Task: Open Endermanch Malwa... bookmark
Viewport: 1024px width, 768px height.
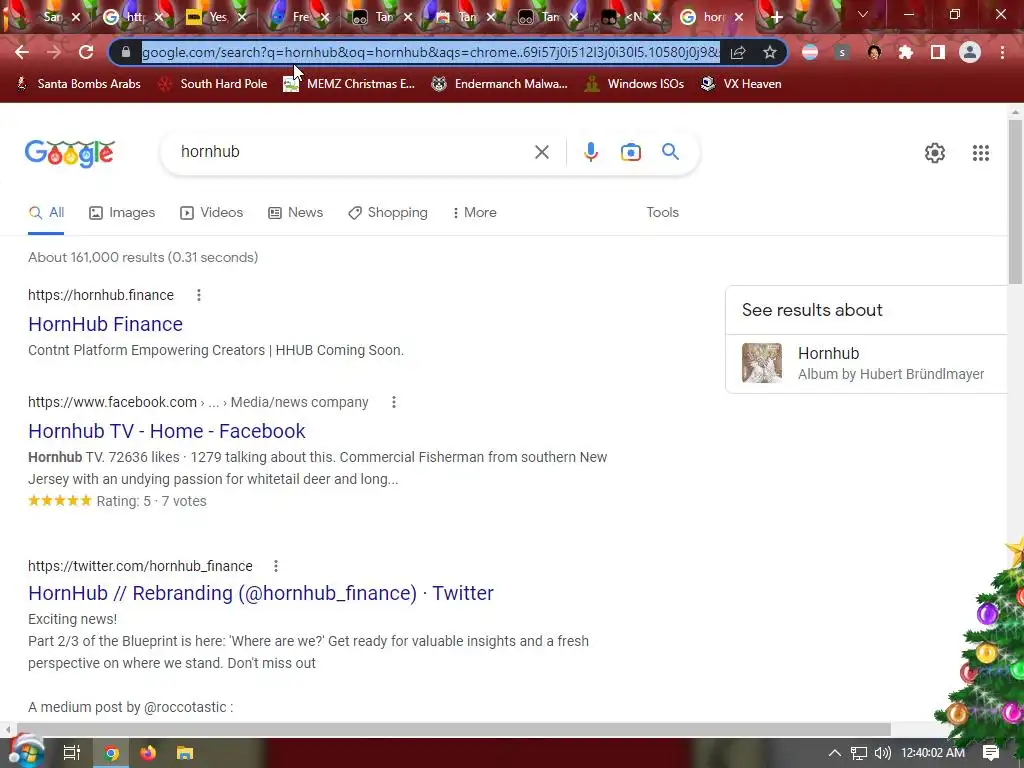Action: 499,84
